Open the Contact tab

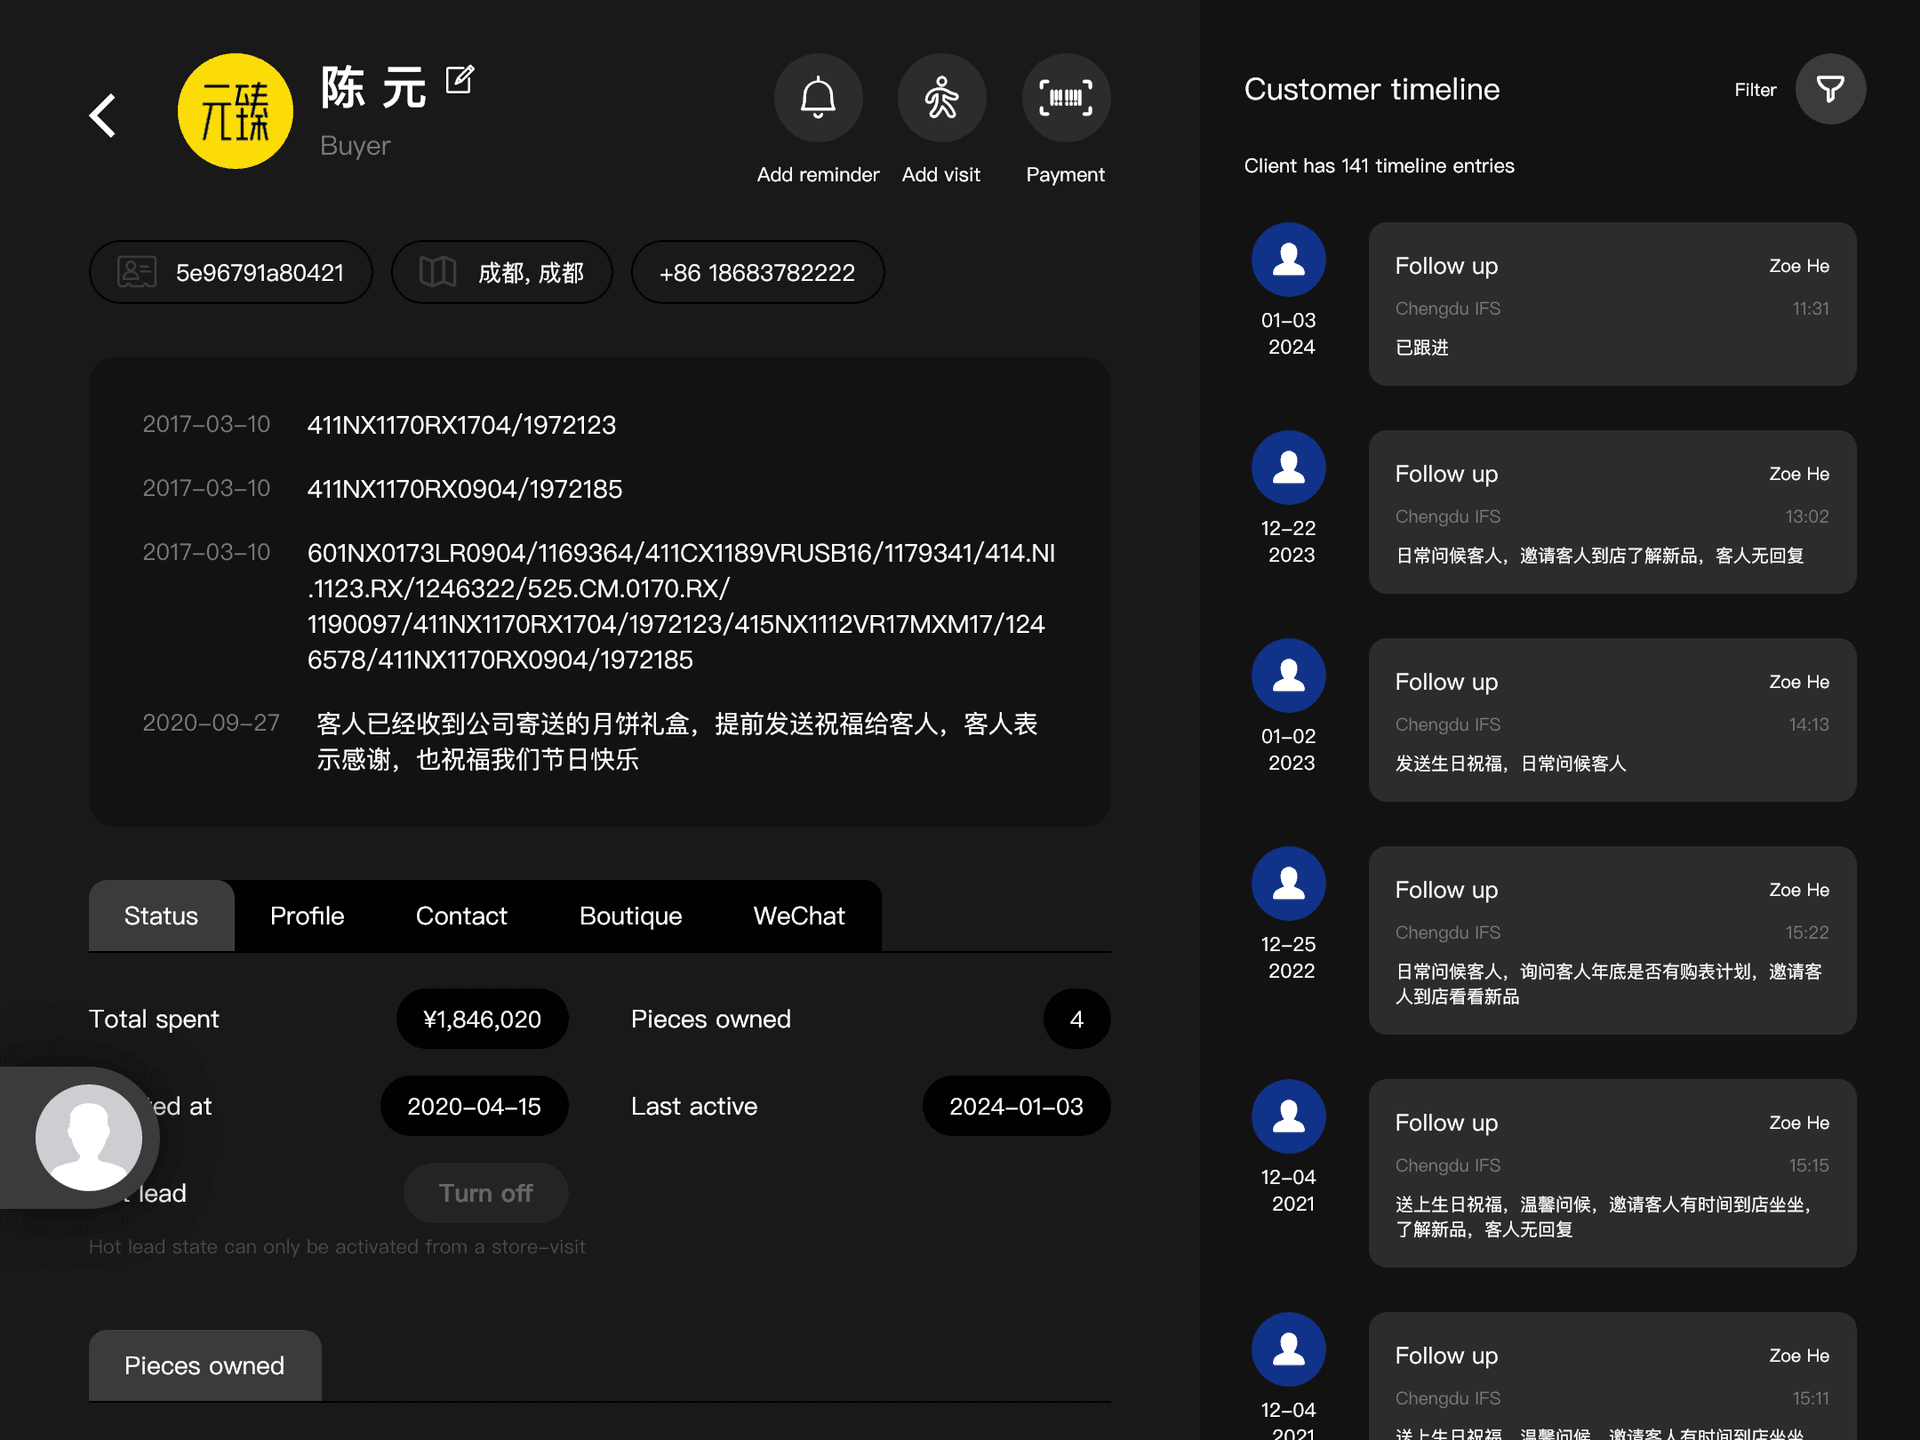(461, 916)
